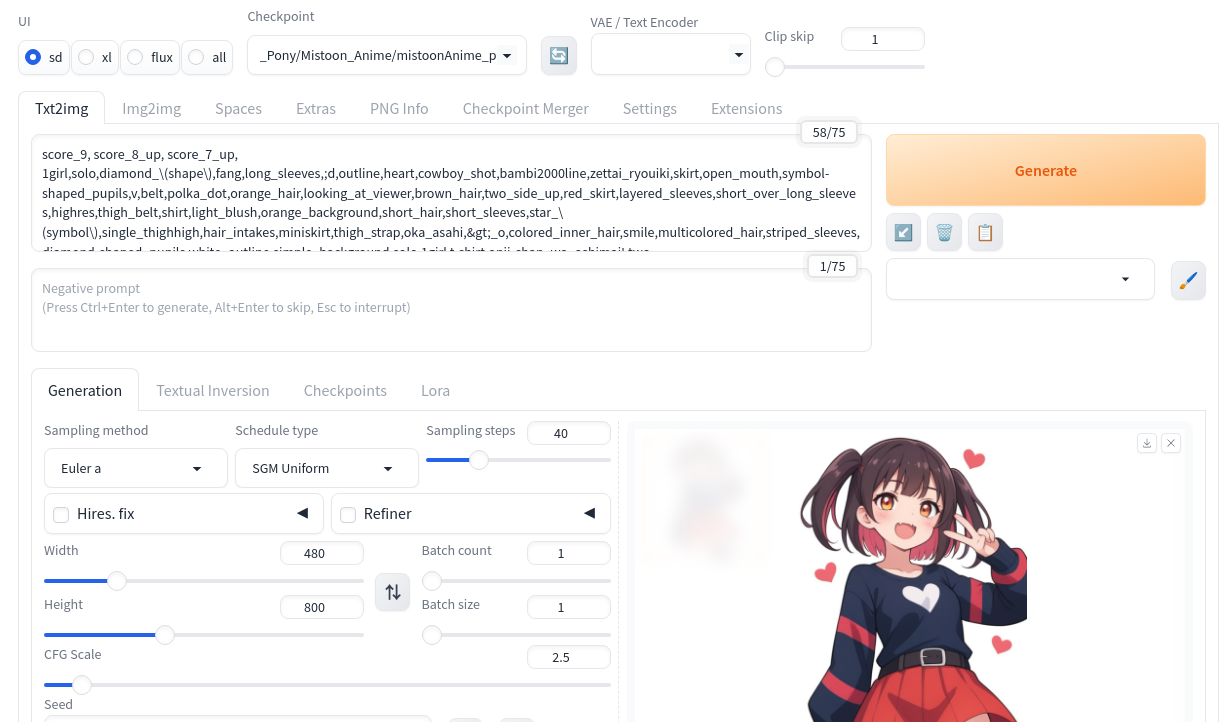Enable the Hires. fix checkbox

(x=61, y=514)
